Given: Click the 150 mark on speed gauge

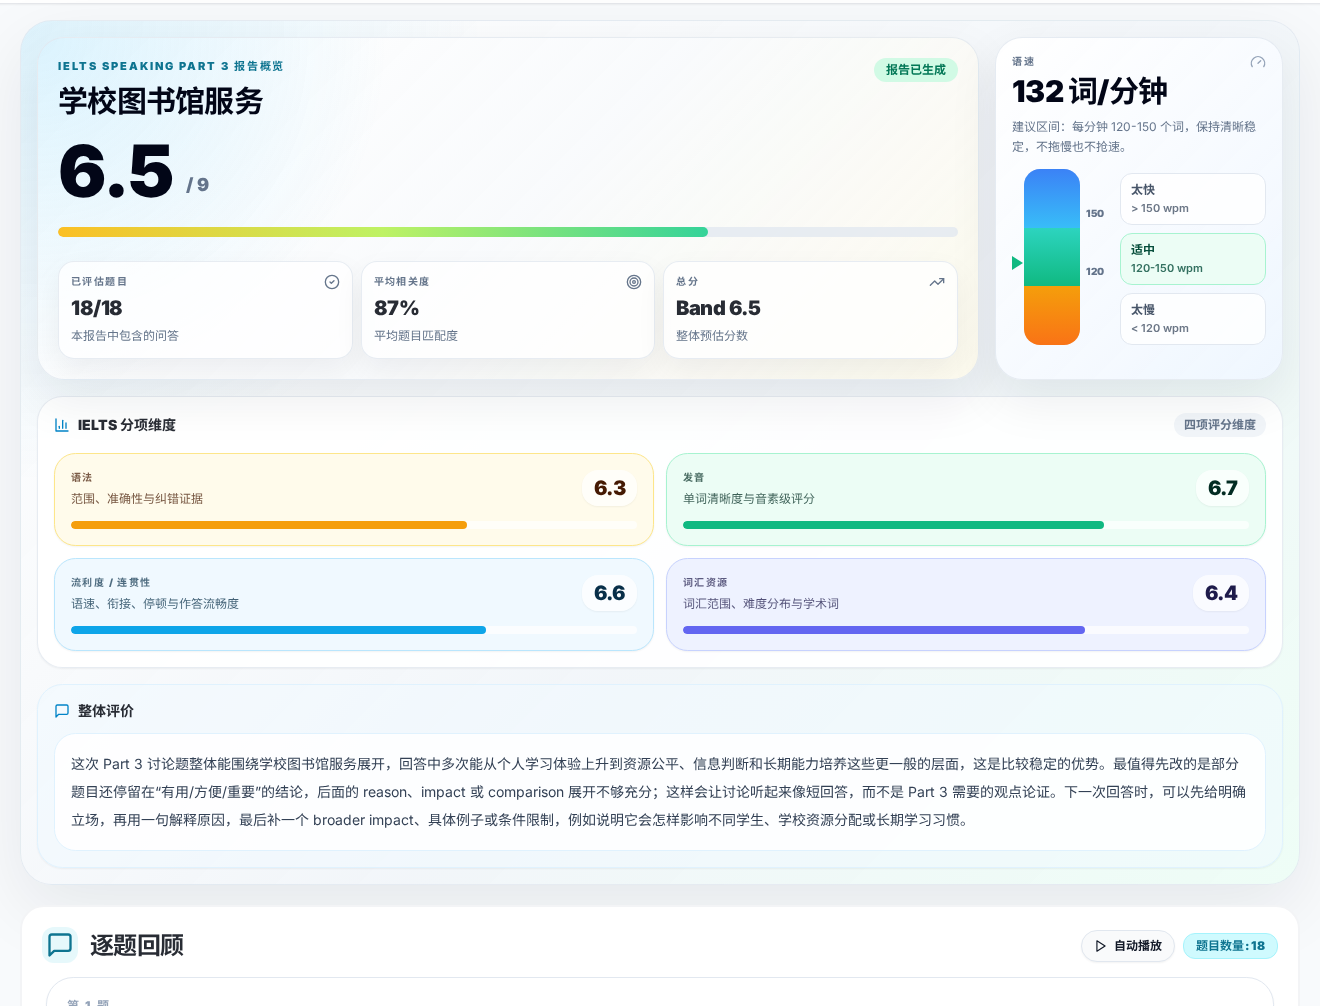Looking at the screenshot, I should [x=1095, y=214].
